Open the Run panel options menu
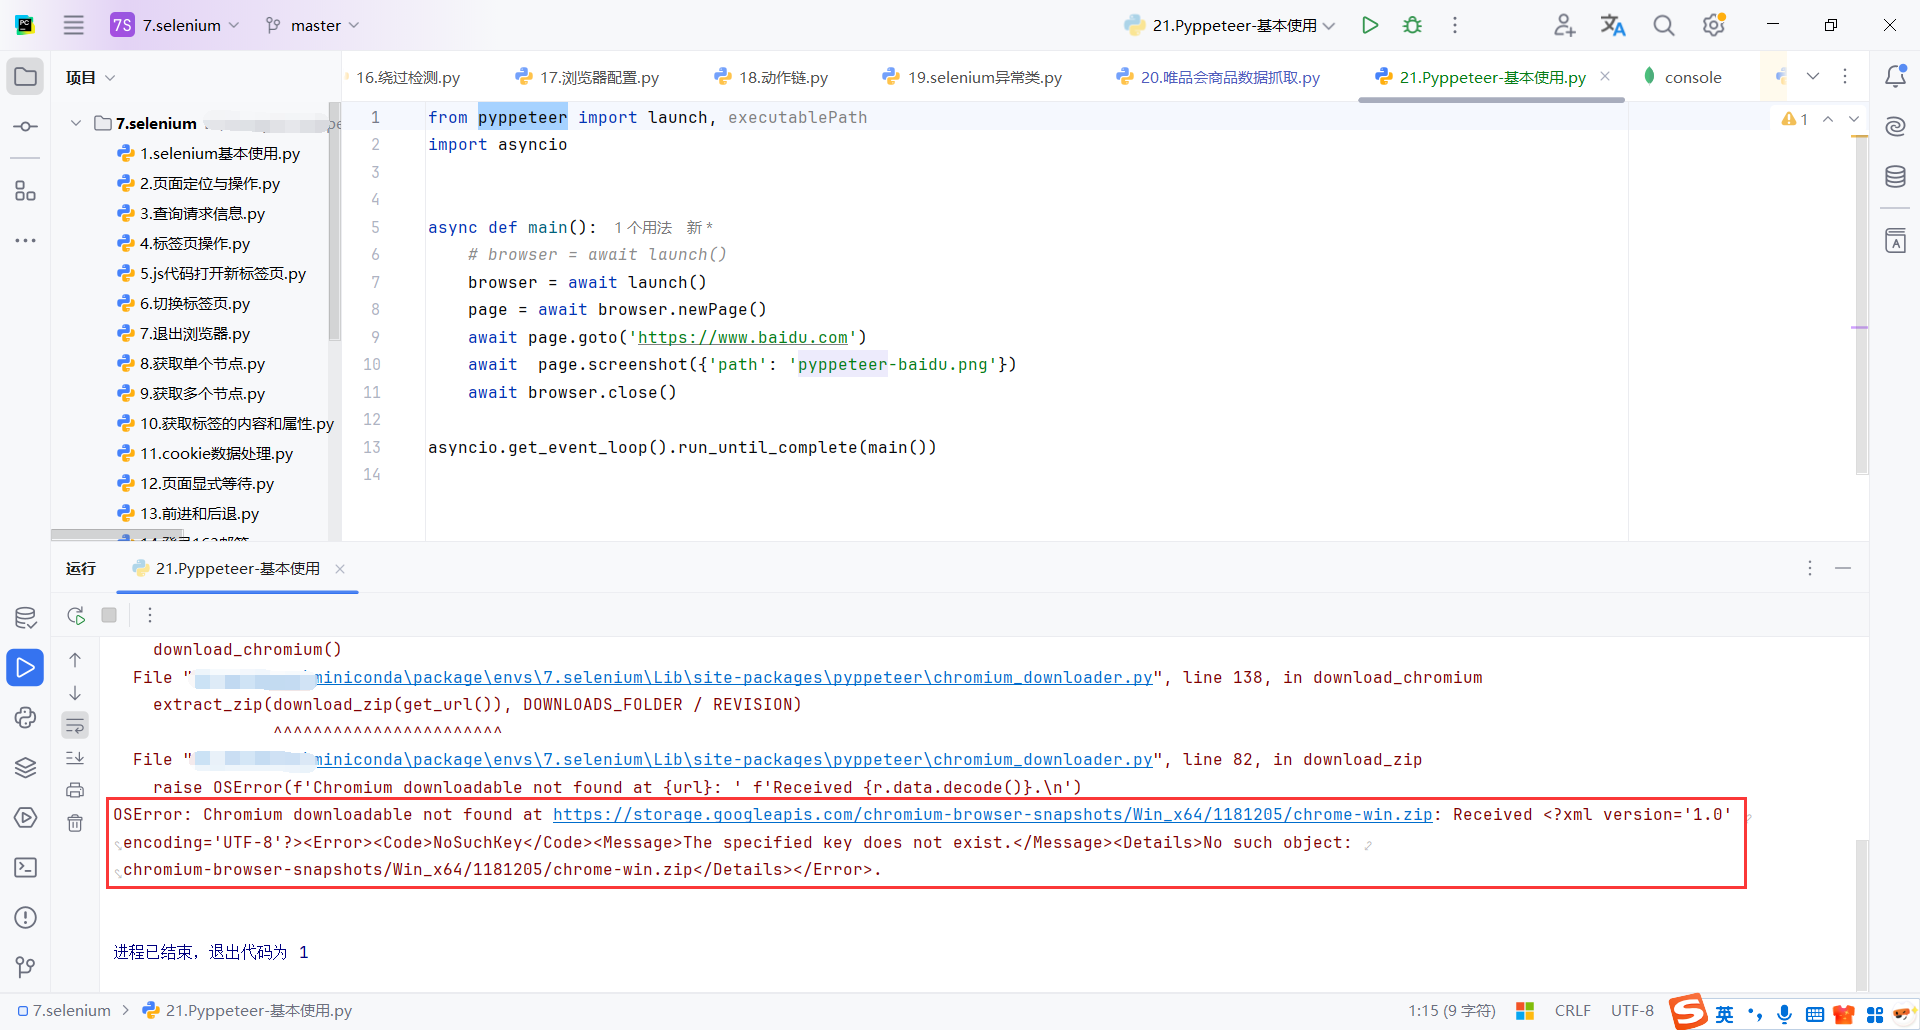The image size is (1920, 1030). coord(1810,568)
